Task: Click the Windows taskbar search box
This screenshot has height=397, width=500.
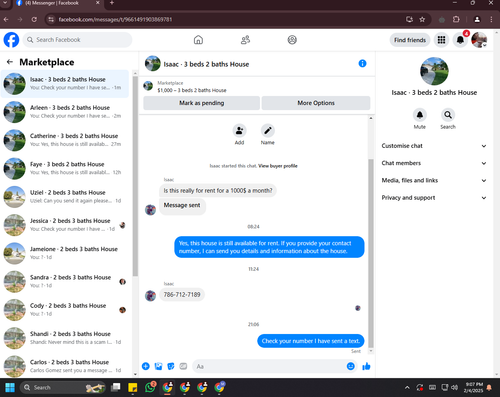Action: (63, 387)
